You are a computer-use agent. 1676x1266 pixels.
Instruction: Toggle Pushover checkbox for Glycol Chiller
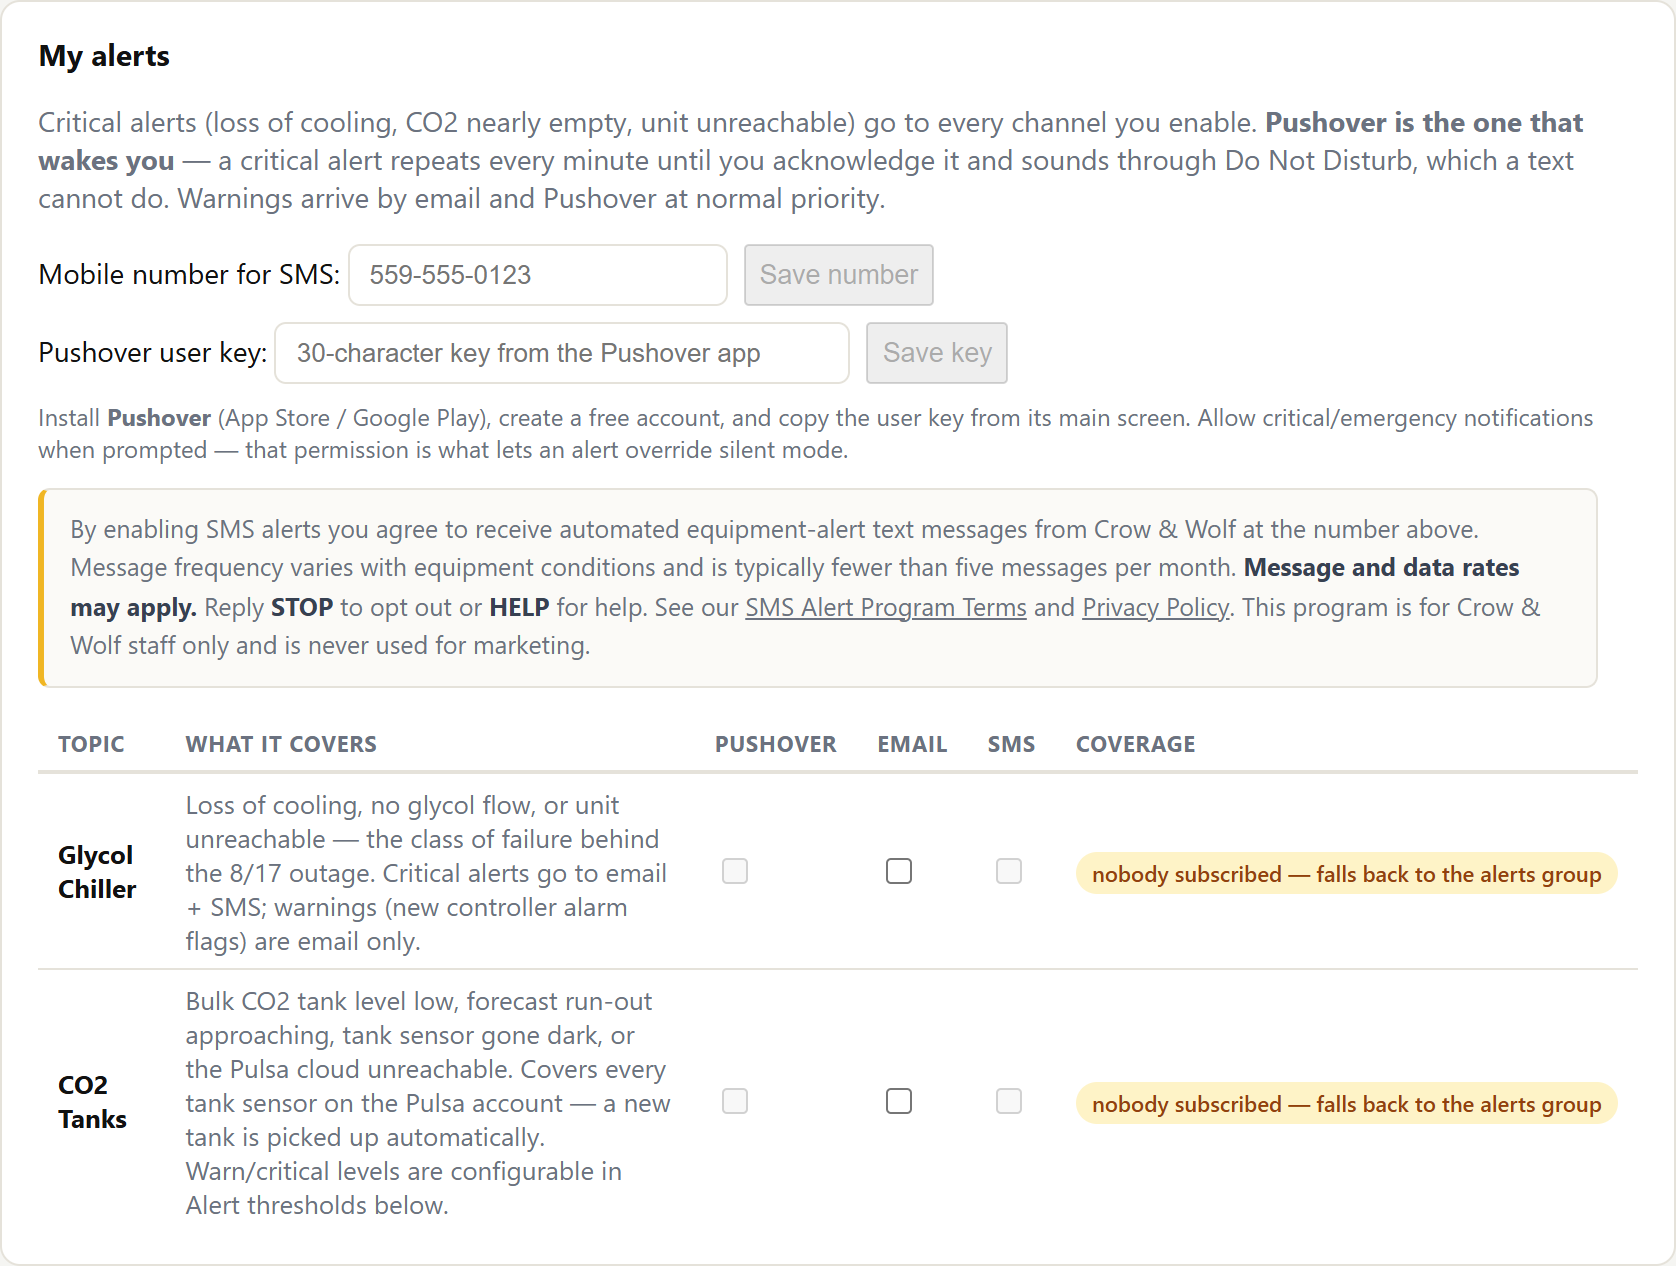735,871
